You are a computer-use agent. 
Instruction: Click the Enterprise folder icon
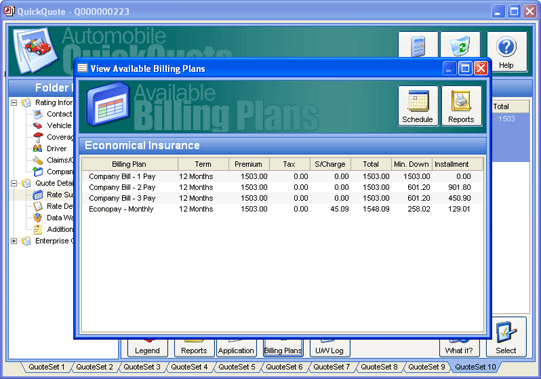[26, 241]
